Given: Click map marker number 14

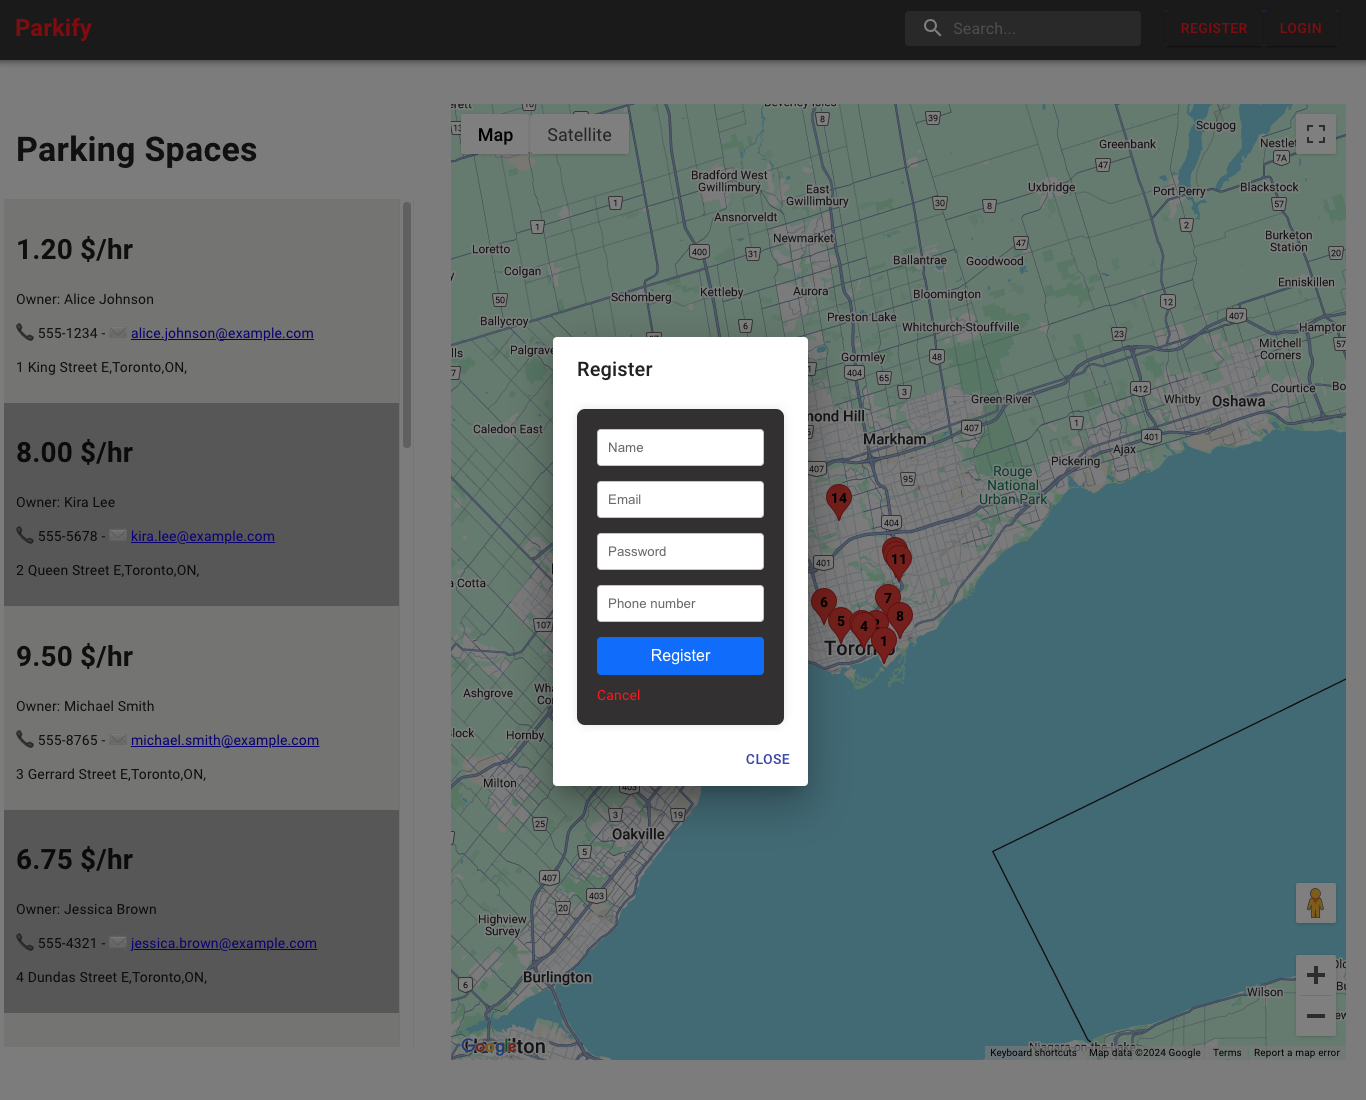Looking at the screenshot, I should click(838, 499).
